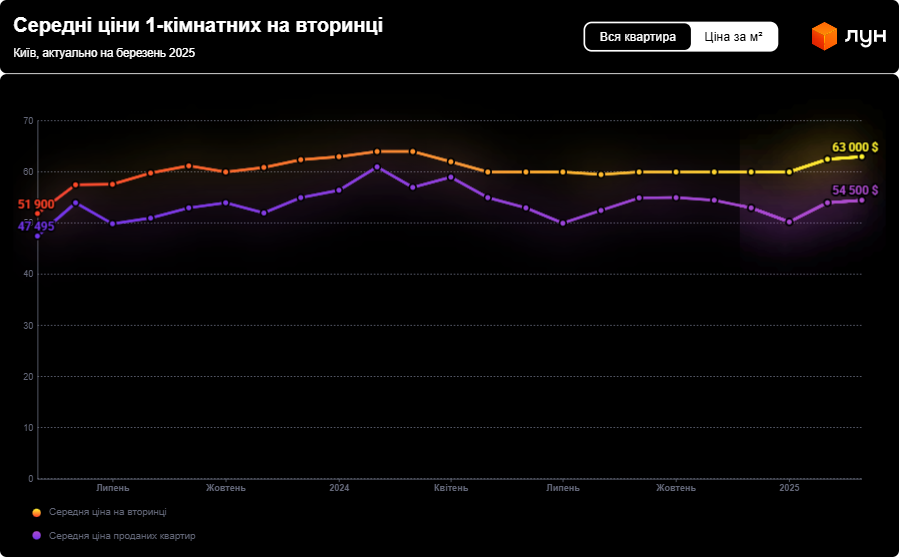The height and width of the screenshot is (557, 899).
Task: Click the ЛУН brand name text
Action: tap(866, 37)
